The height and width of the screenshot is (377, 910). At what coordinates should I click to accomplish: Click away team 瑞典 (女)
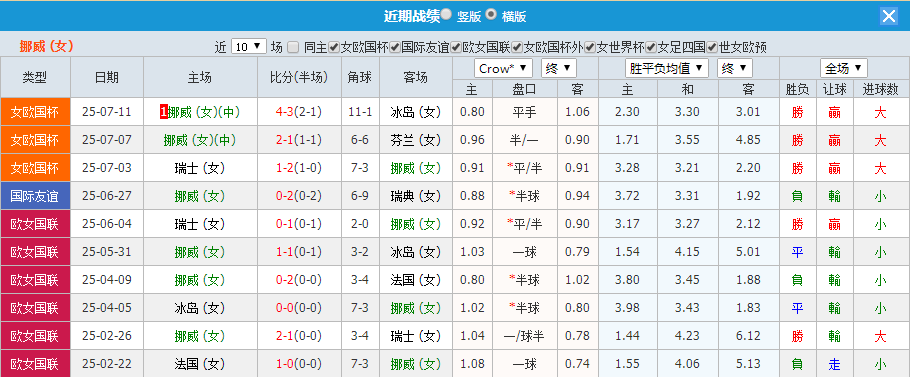(x=416, y=196)
